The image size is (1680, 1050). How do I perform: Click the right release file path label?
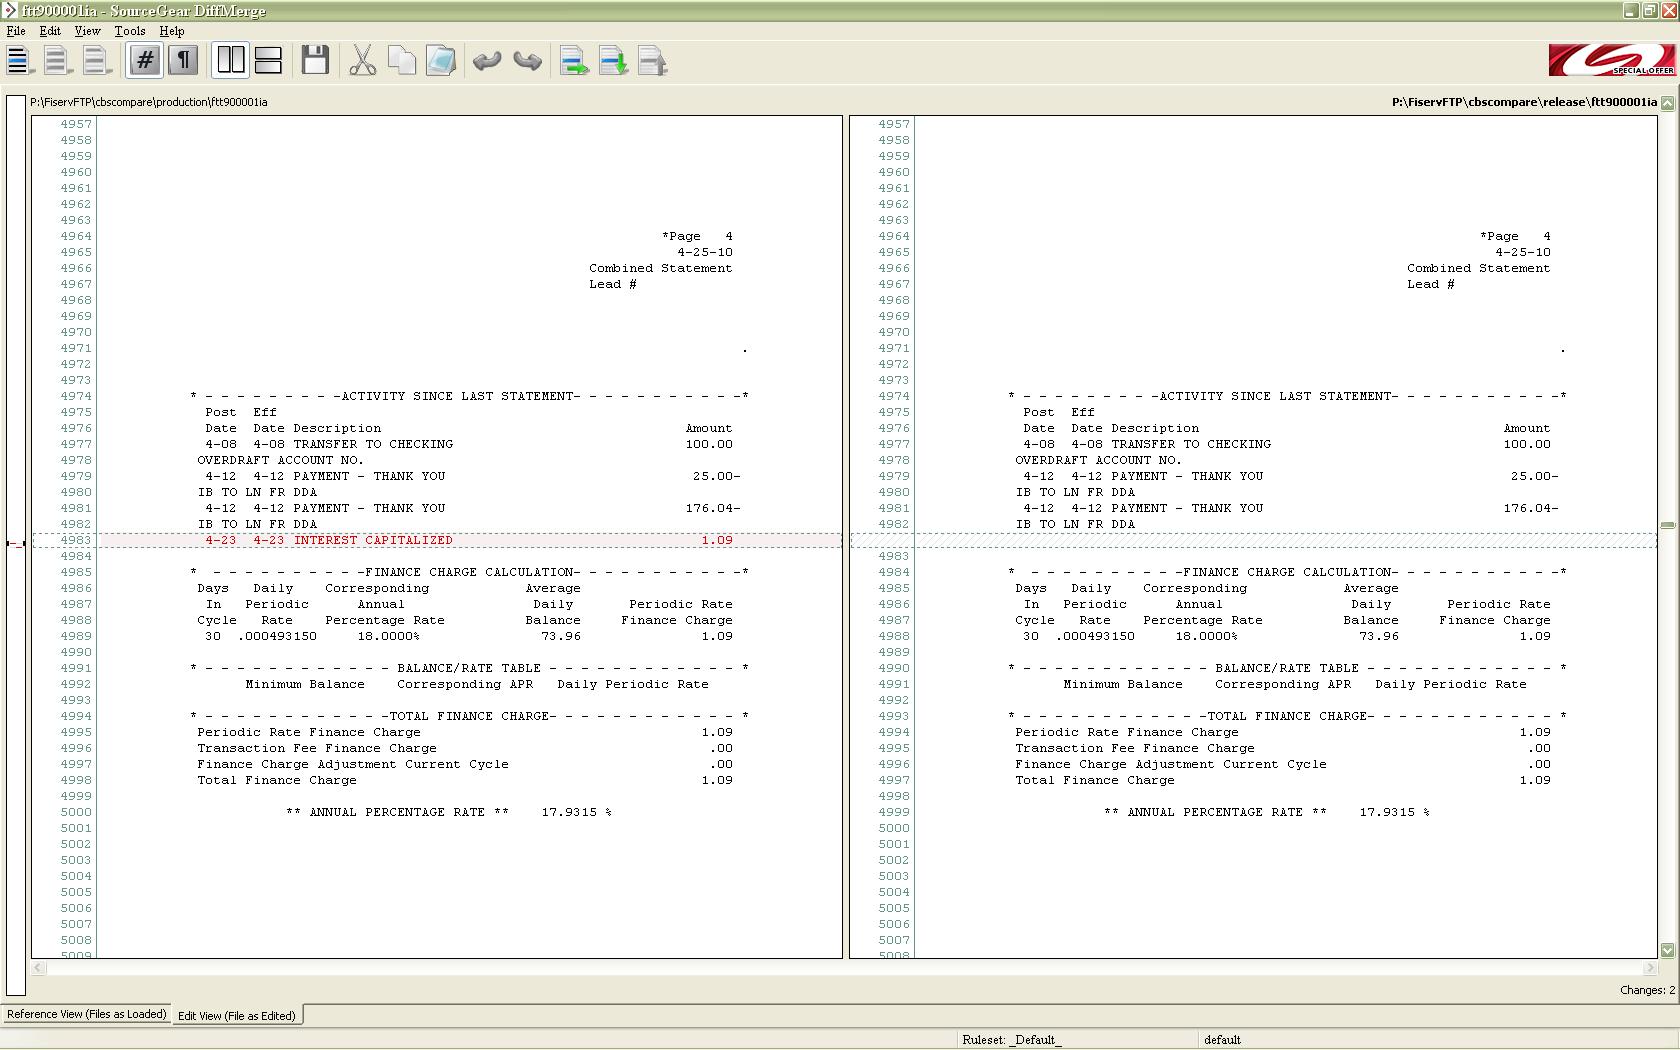click(x=1524, y=102)
